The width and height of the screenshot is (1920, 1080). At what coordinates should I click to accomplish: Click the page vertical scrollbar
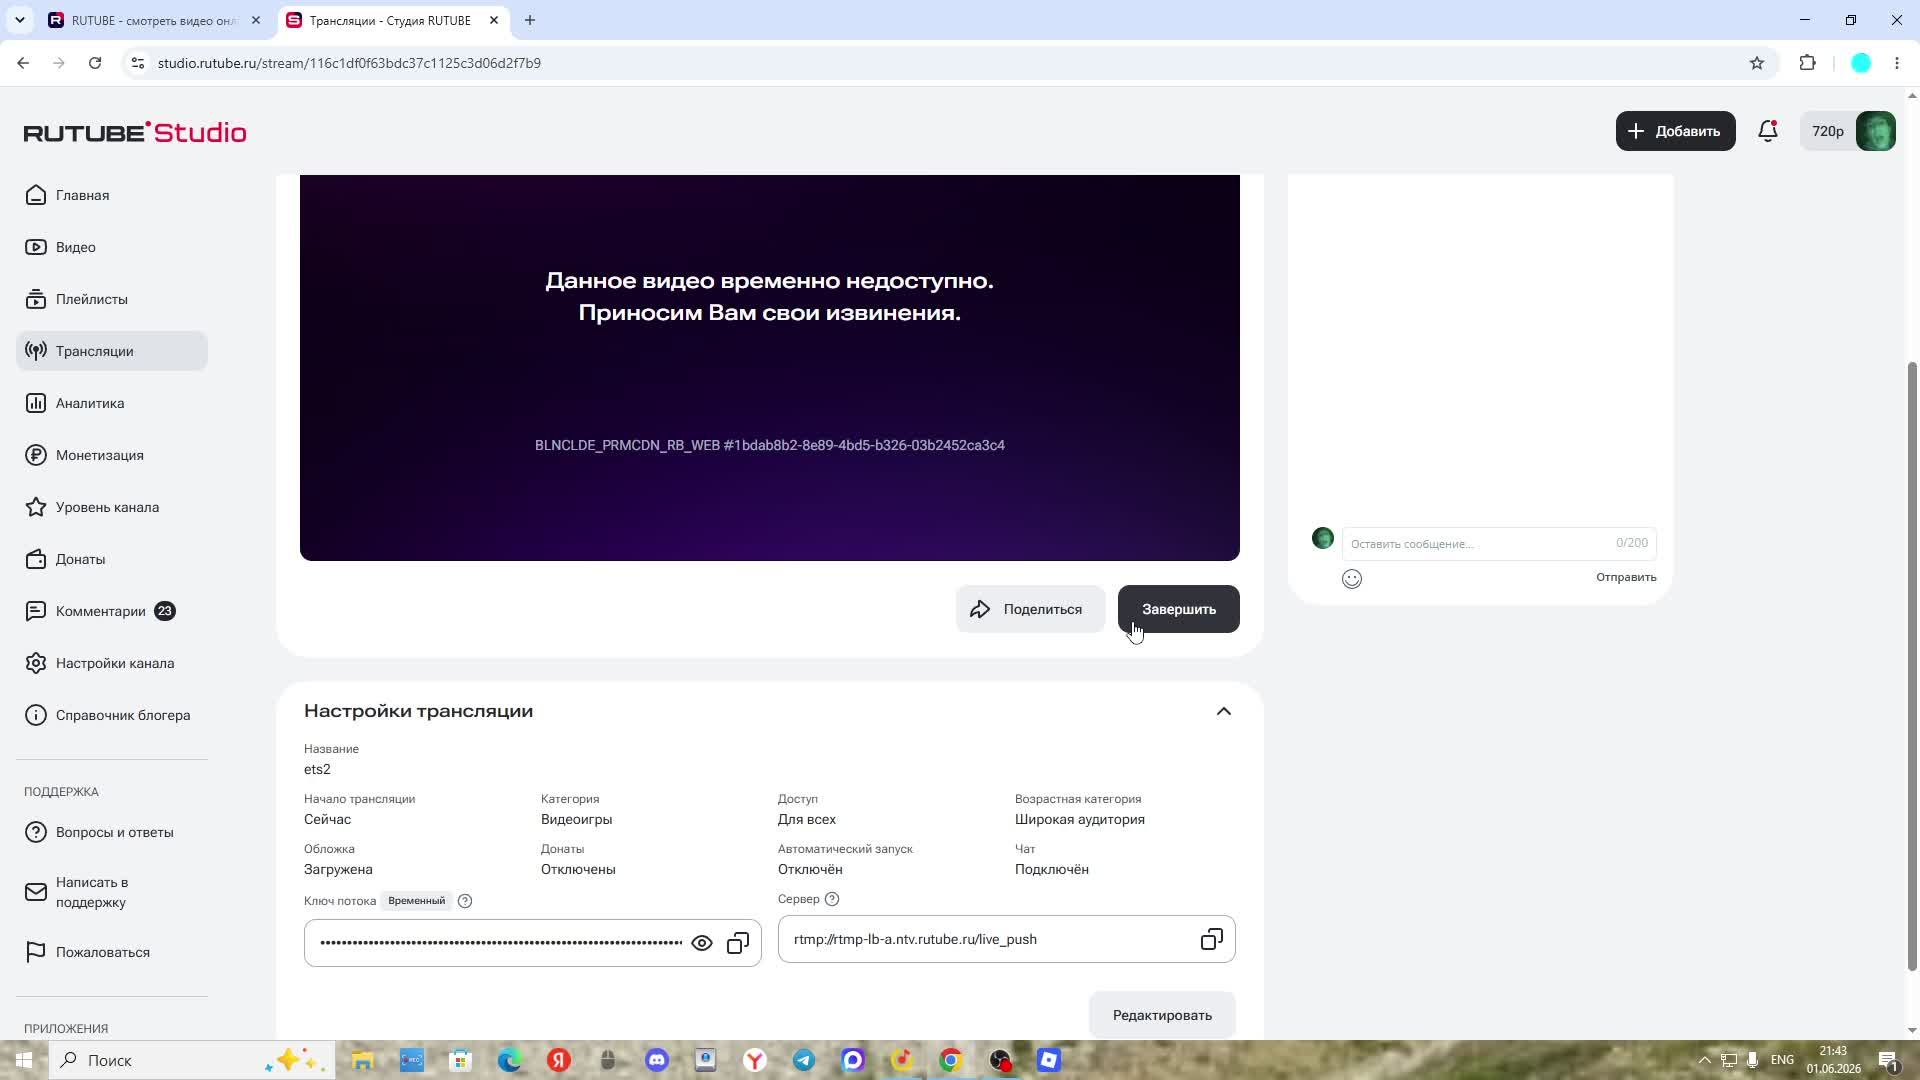click(1912, 665)
